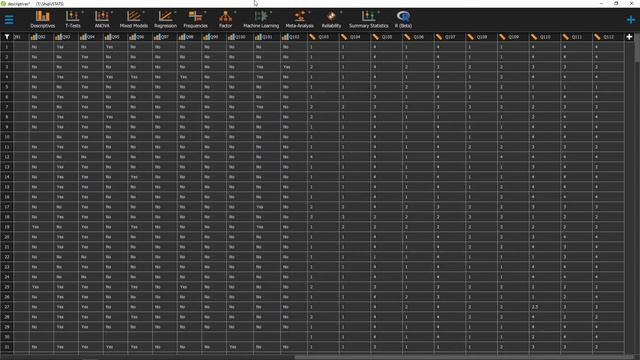This screenshot has width=640, height=360.
Task: Select the Q109 column header label
Action: pyautogui.click(x=513, y=37)
